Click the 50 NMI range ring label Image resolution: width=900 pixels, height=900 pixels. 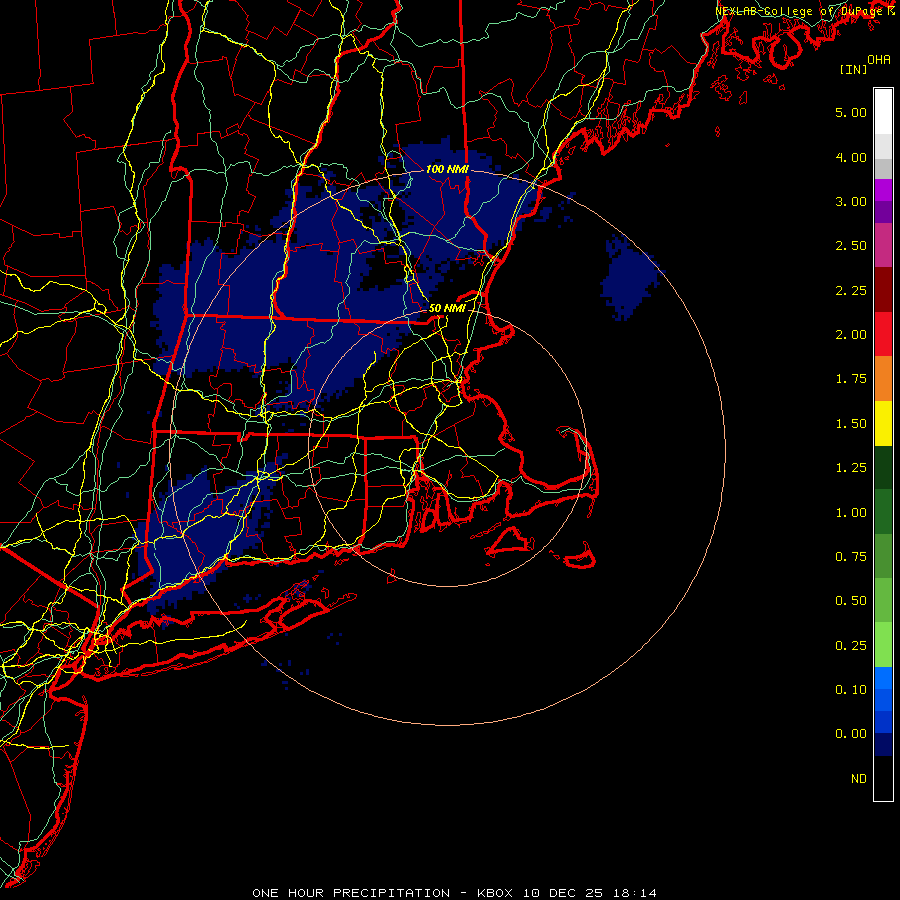click(x=447, y=308)
